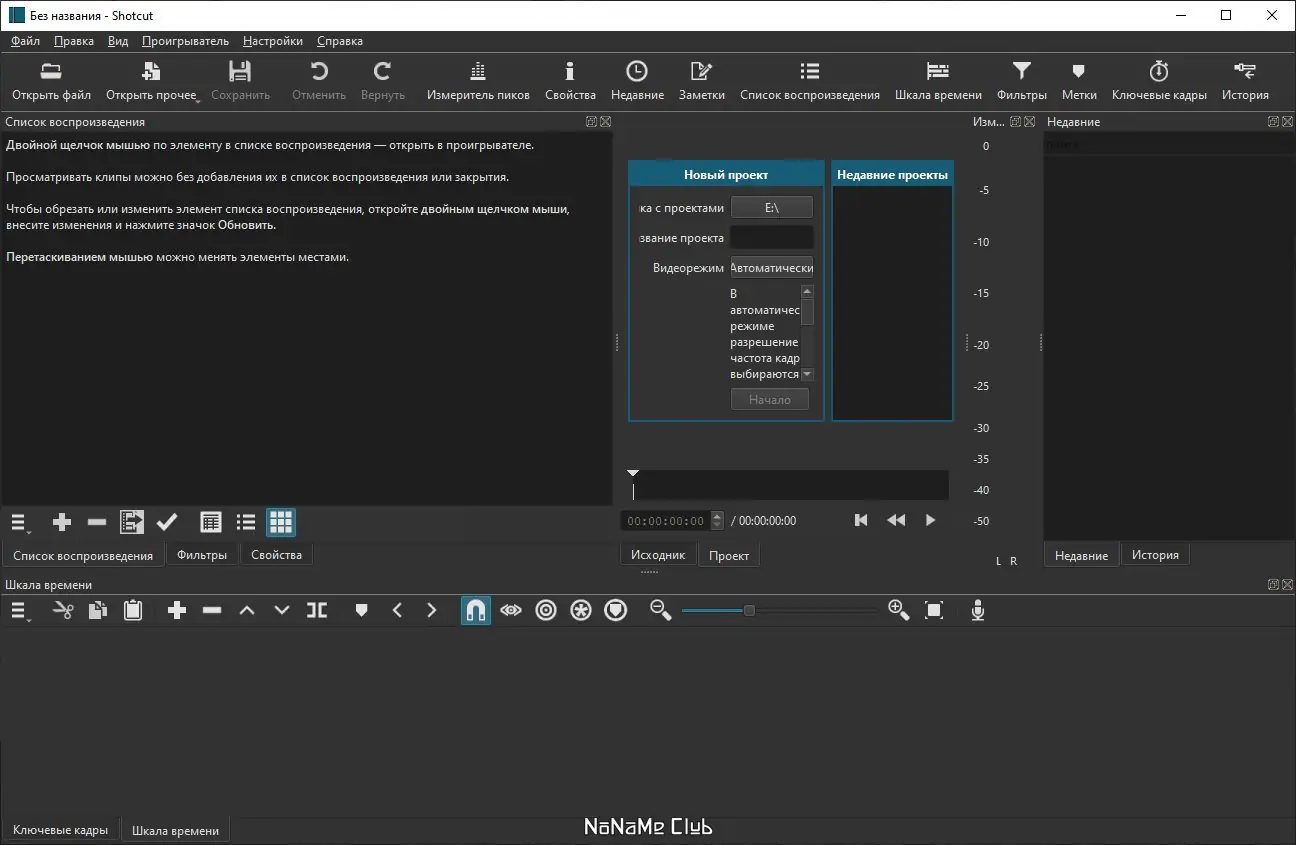Toggle the magnet snapping button in timeline
This screenshot has height=845, width=1296.
[x=476, y=610]
